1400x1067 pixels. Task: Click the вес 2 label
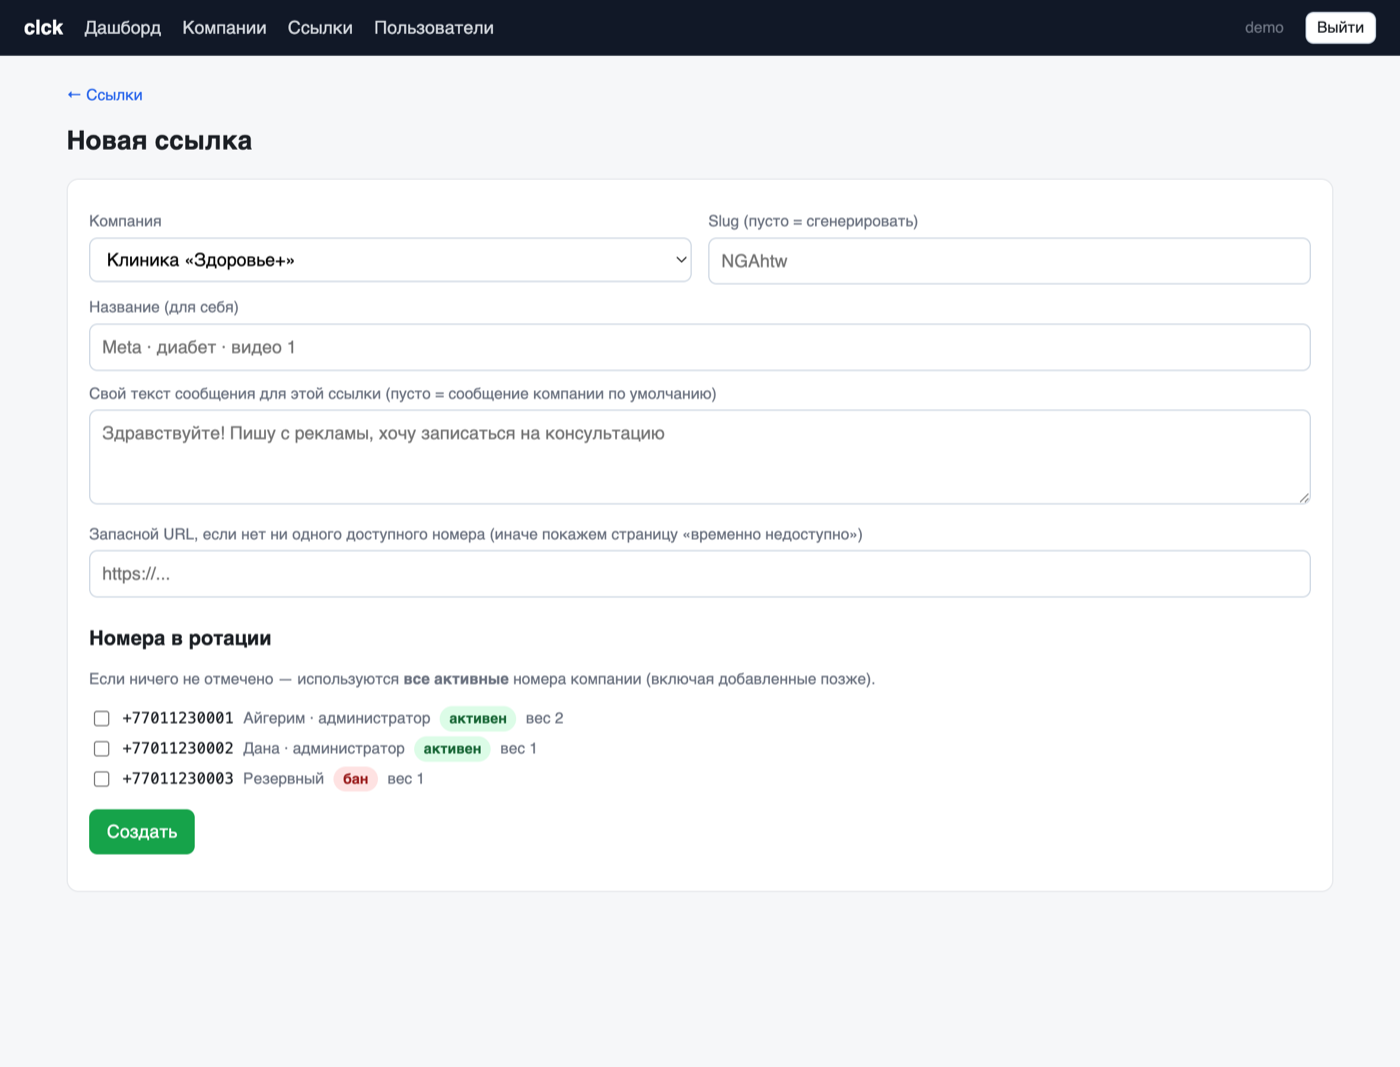(545, 718)
